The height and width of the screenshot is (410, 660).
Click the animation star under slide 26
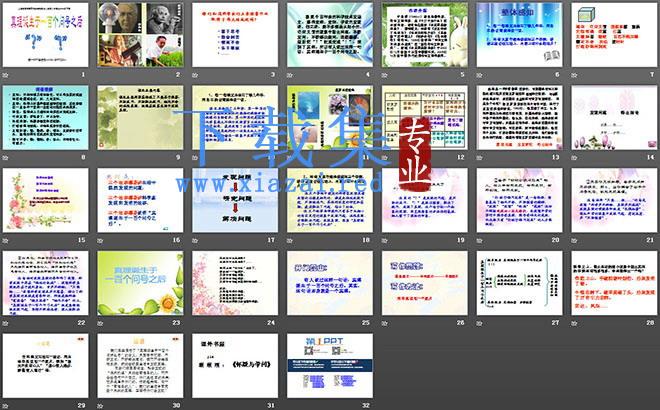tap(384, 323)
